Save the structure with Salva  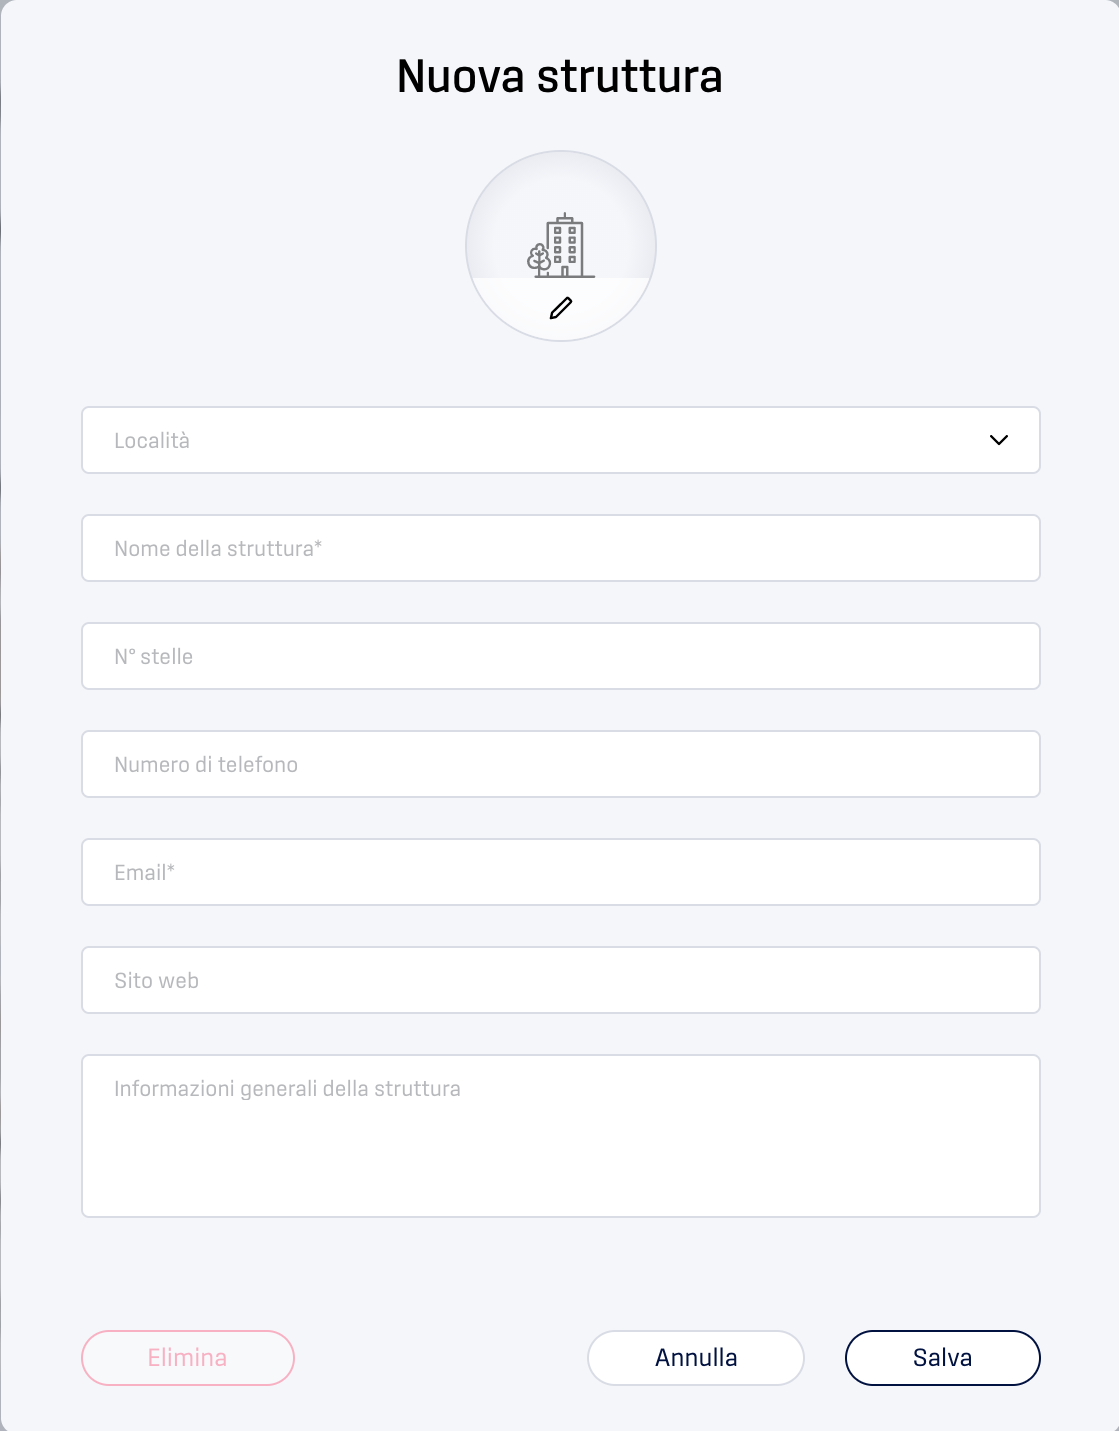click(x=943, y=1358)
